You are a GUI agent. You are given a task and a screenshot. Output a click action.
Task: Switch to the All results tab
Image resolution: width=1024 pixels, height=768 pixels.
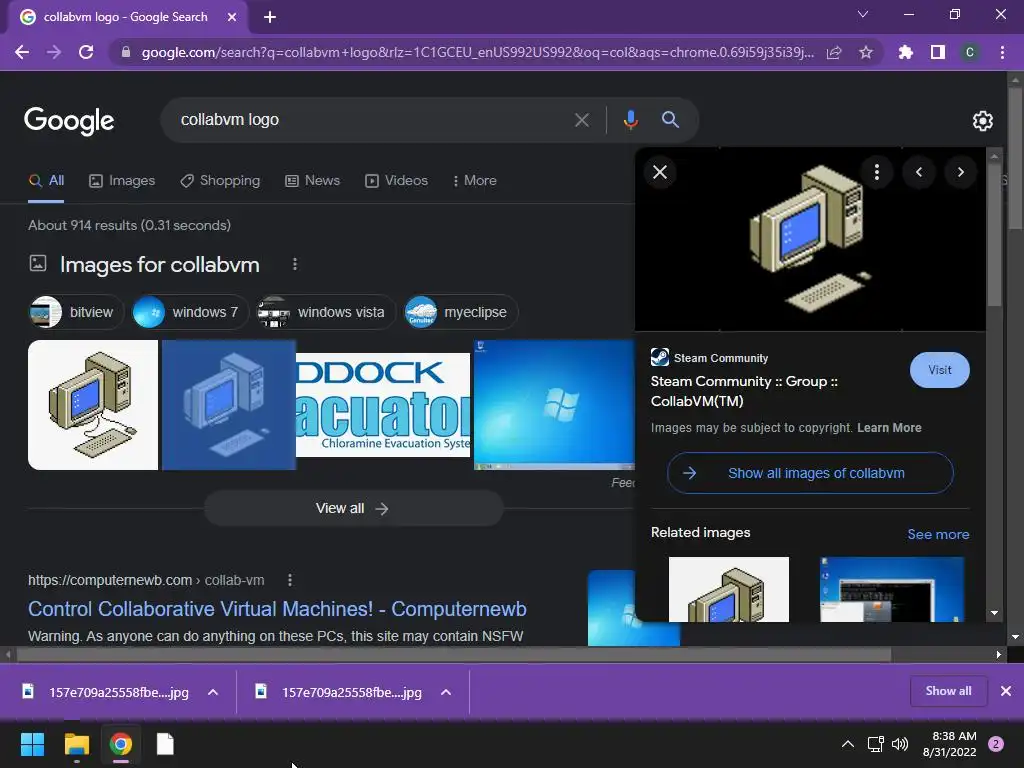tap(46, 181)
